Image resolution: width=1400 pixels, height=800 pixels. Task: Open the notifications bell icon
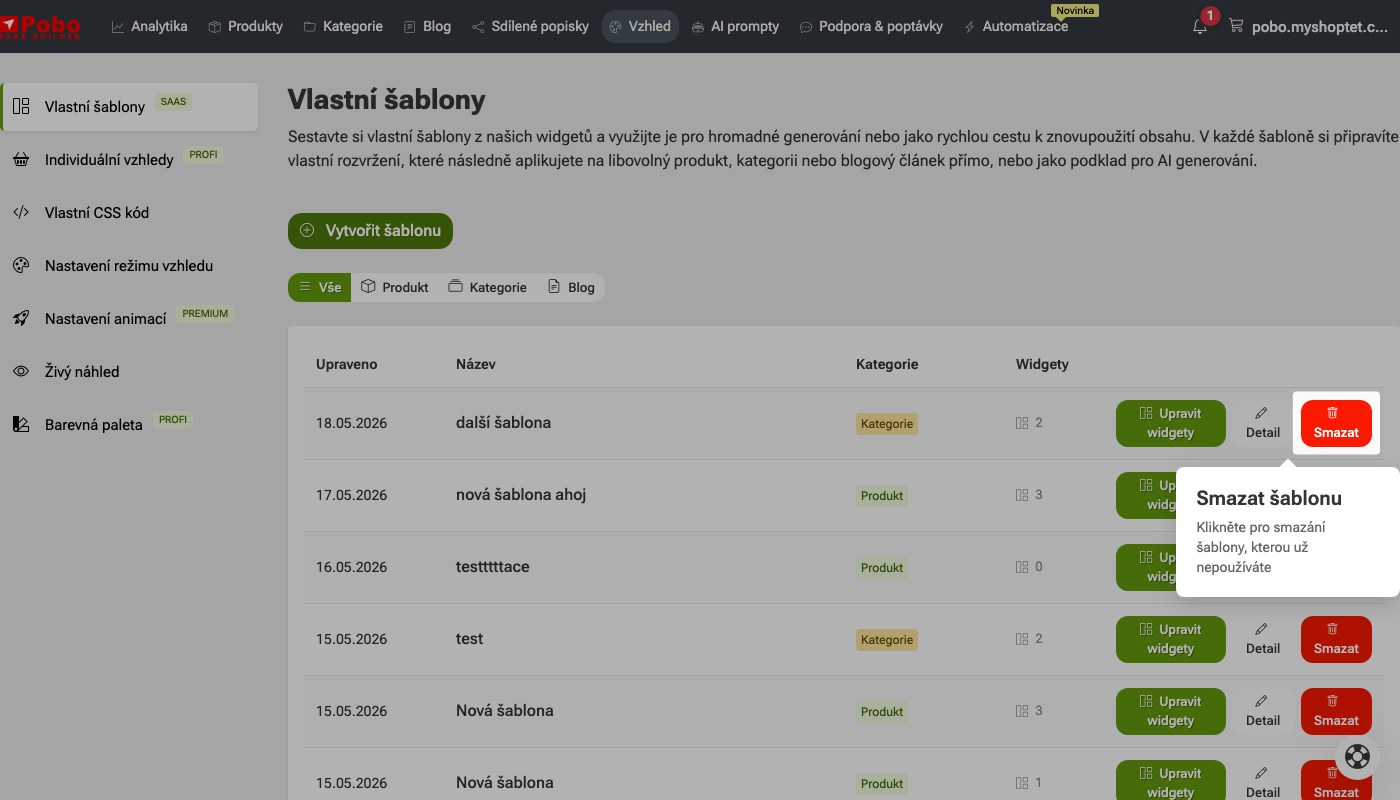point(1200,27)
